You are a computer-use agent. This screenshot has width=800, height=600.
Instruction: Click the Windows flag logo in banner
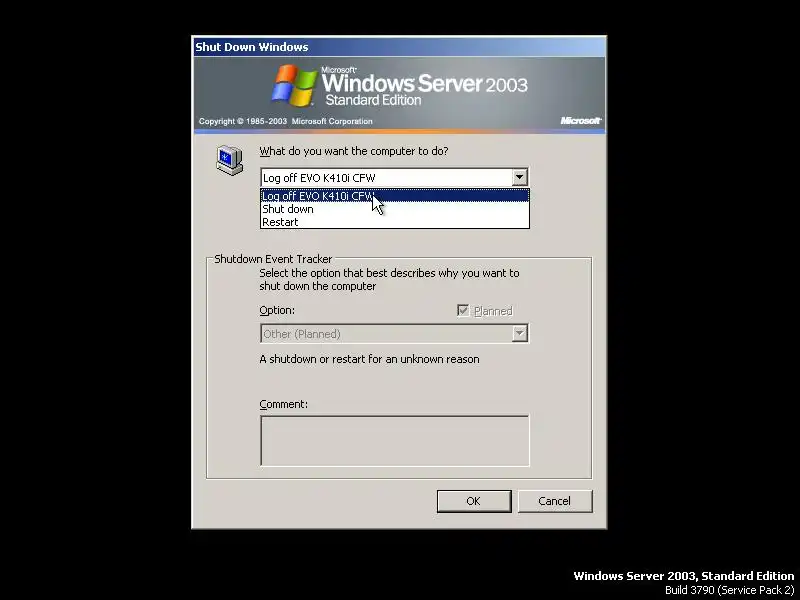(294, 86)
